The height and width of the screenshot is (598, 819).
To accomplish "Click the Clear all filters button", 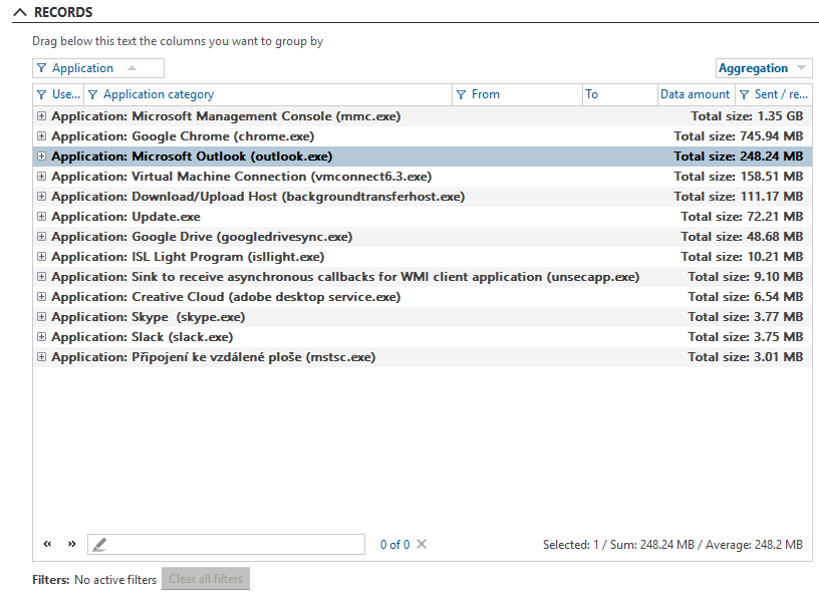I will tap(205, 579).
